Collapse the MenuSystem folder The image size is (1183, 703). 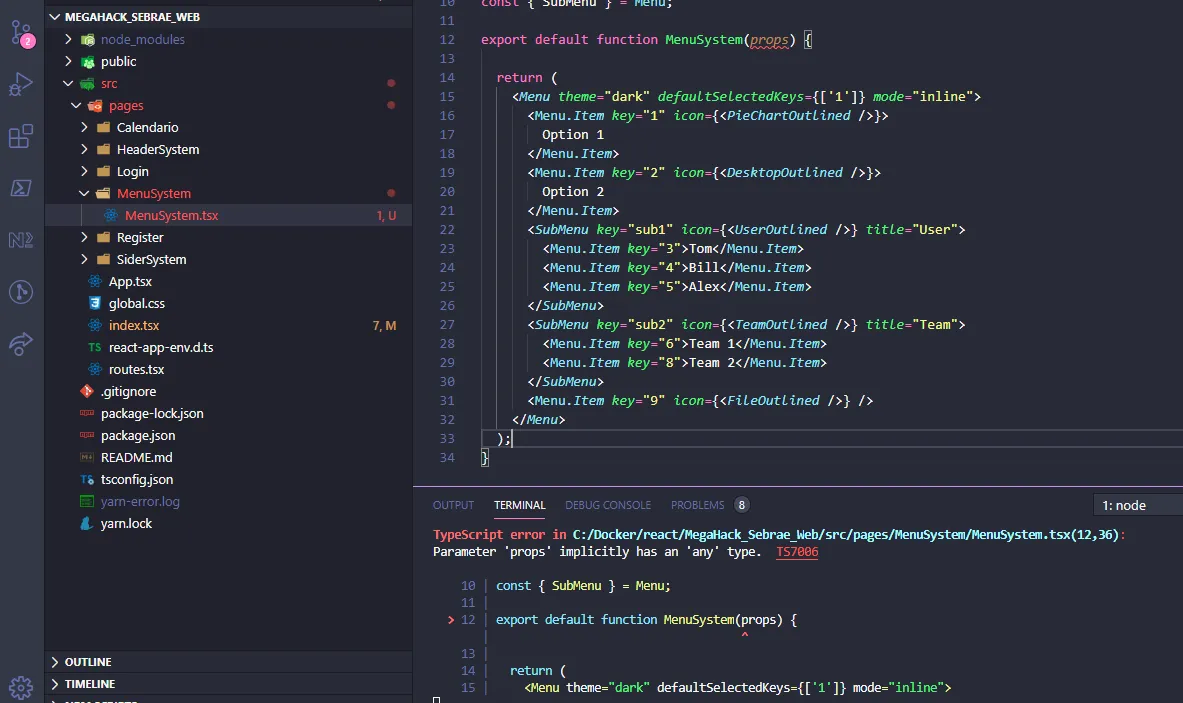(153, 194)
